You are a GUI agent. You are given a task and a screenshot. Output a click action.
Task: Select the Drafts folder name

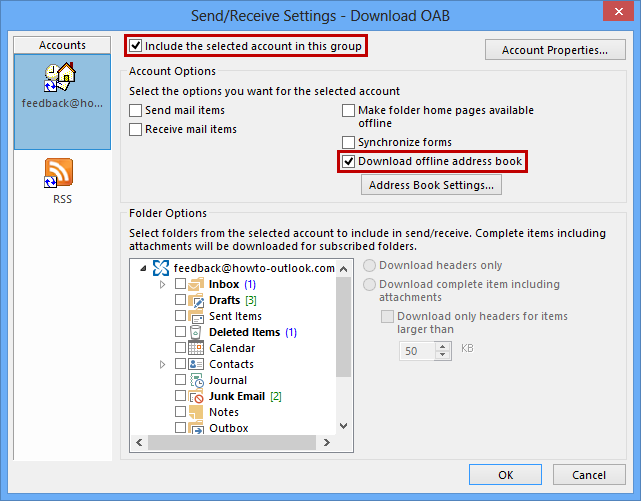click(x=224, y=300)
